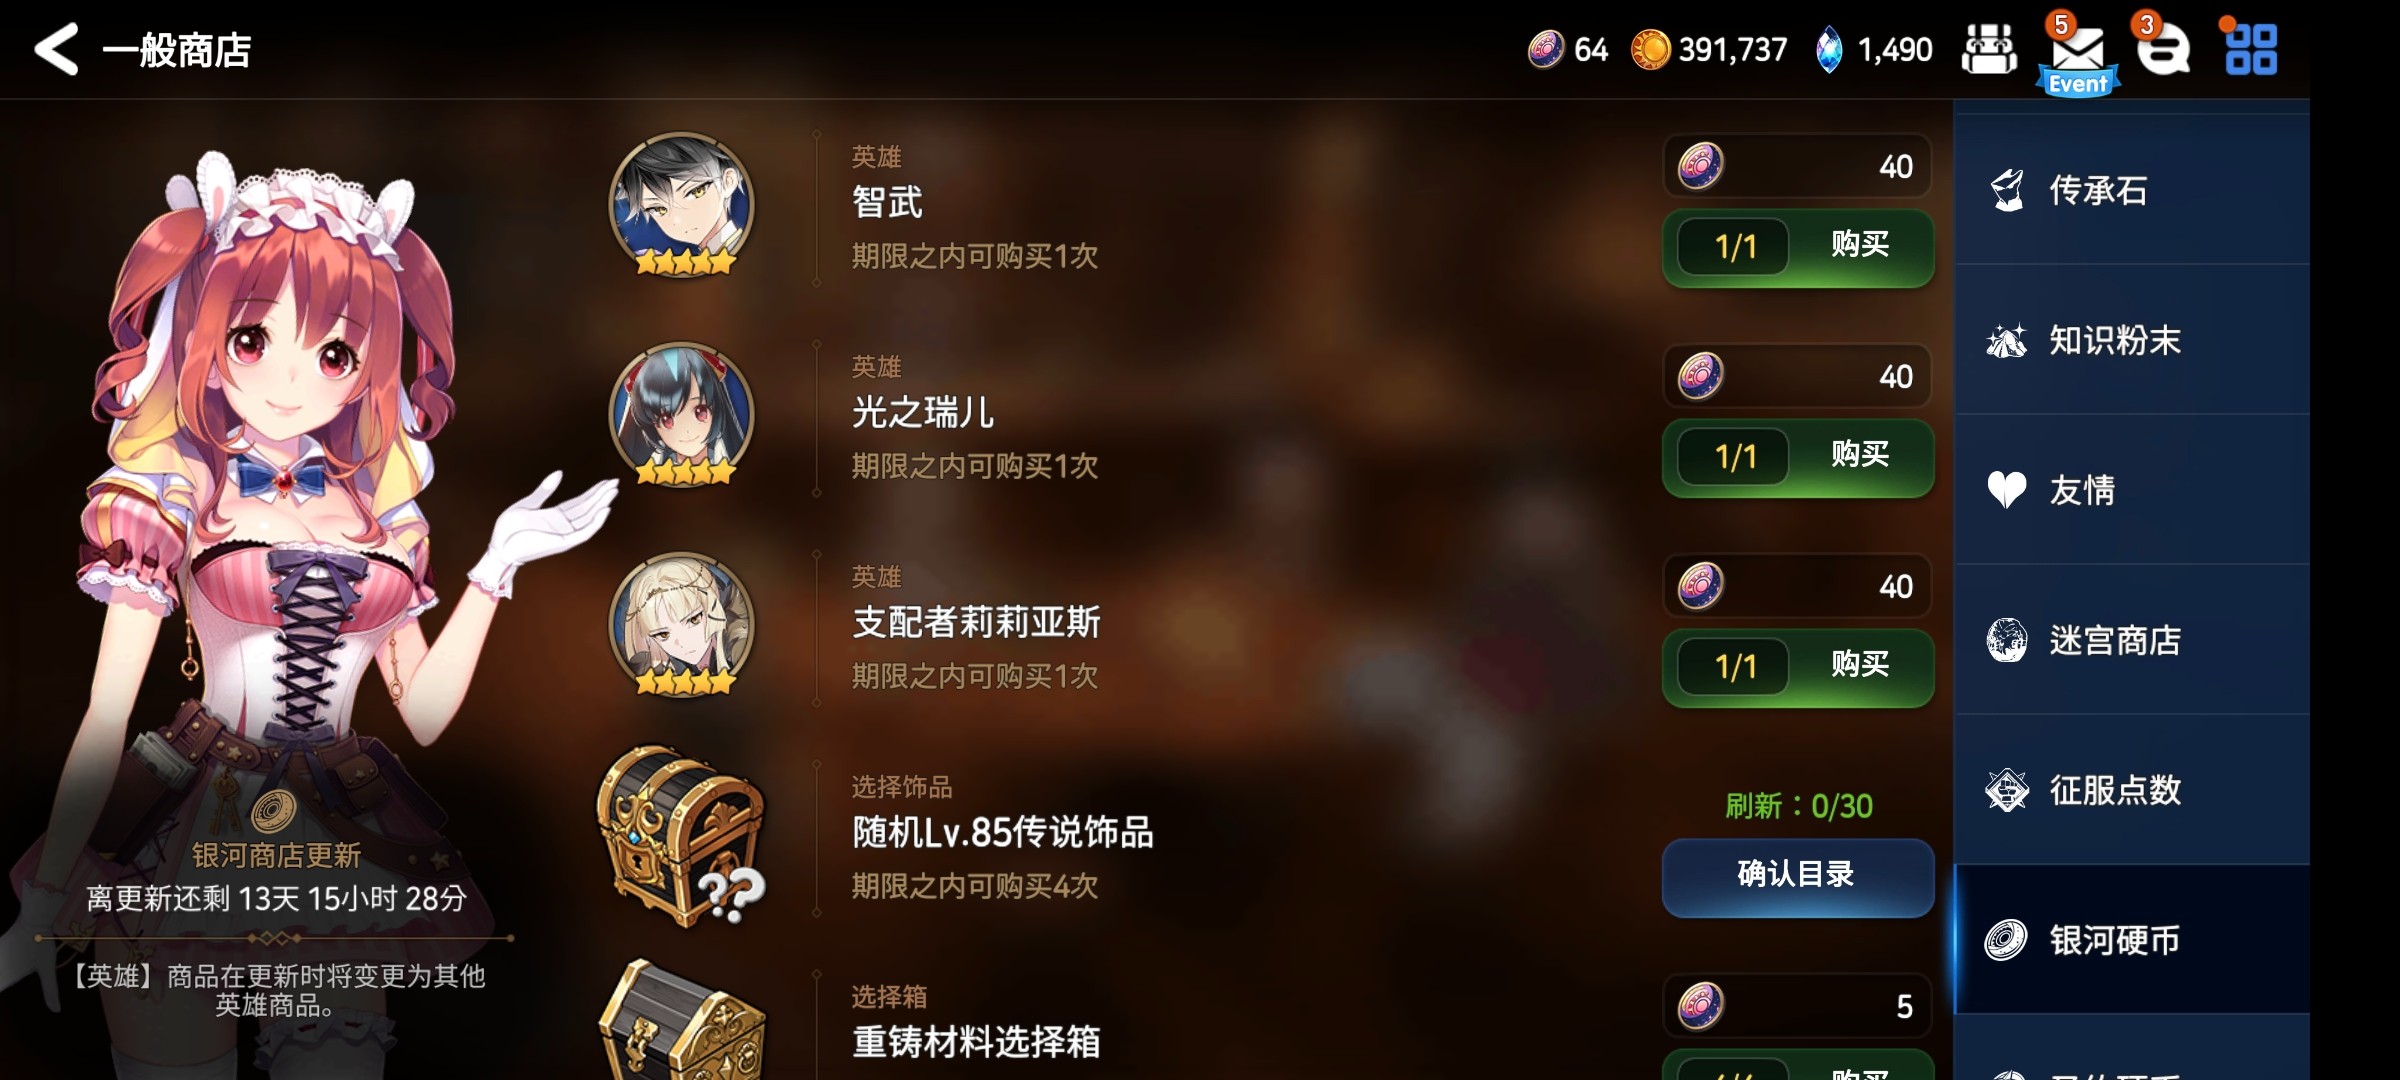This screenshot has width=2400, height=1080.
Task: Select the 知识粉末 shop tab
Action: pos(2132,340)
